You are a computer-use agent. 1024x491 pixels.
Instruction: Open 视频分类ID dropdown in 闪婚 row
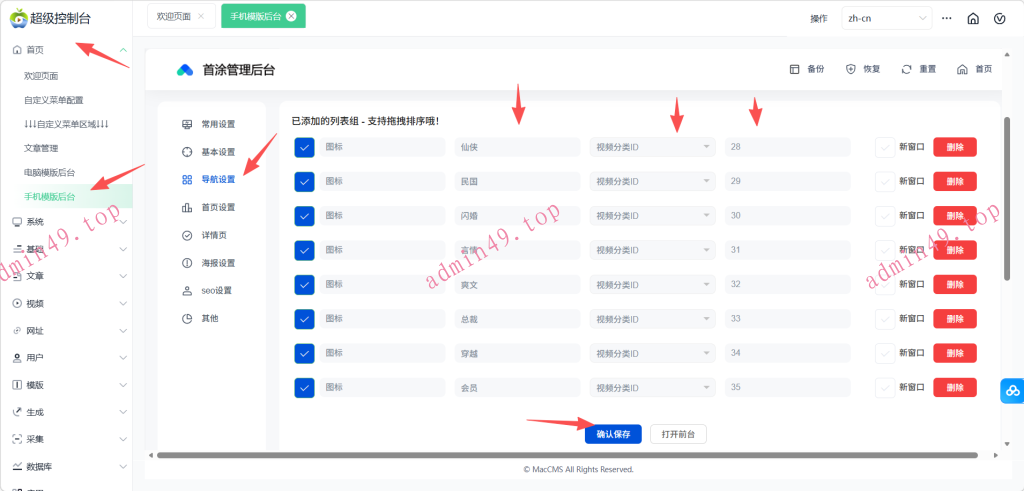point(652,216)
